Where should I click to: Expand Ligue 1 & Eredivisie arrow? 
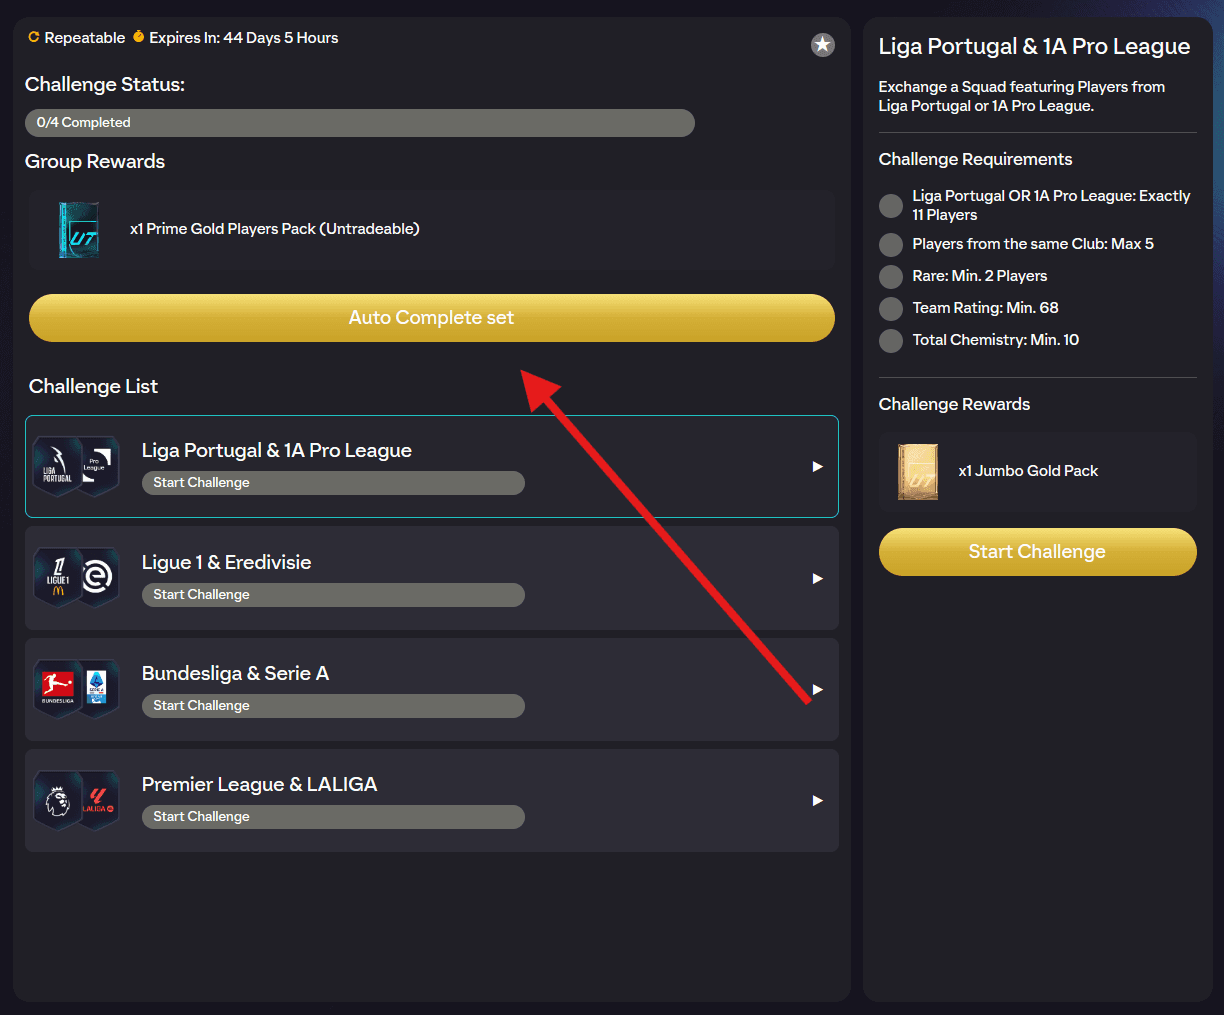pos(817,579)
